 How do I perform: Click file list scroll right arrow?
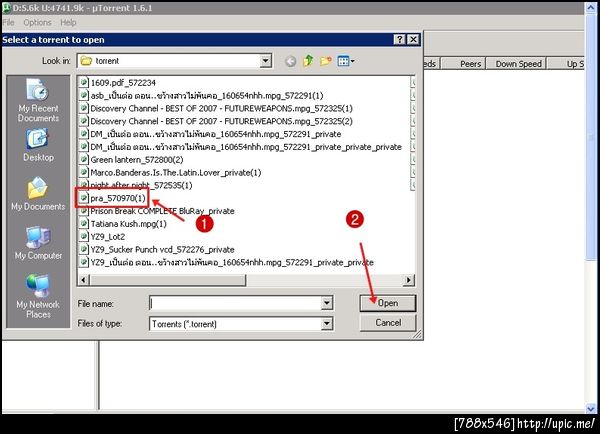(x=409, y=280)
